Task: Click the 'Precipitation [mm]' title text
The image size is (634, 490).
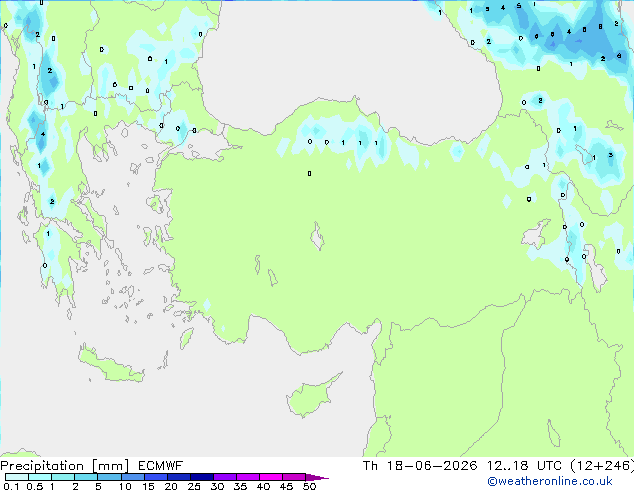Action: coord(65,466)
